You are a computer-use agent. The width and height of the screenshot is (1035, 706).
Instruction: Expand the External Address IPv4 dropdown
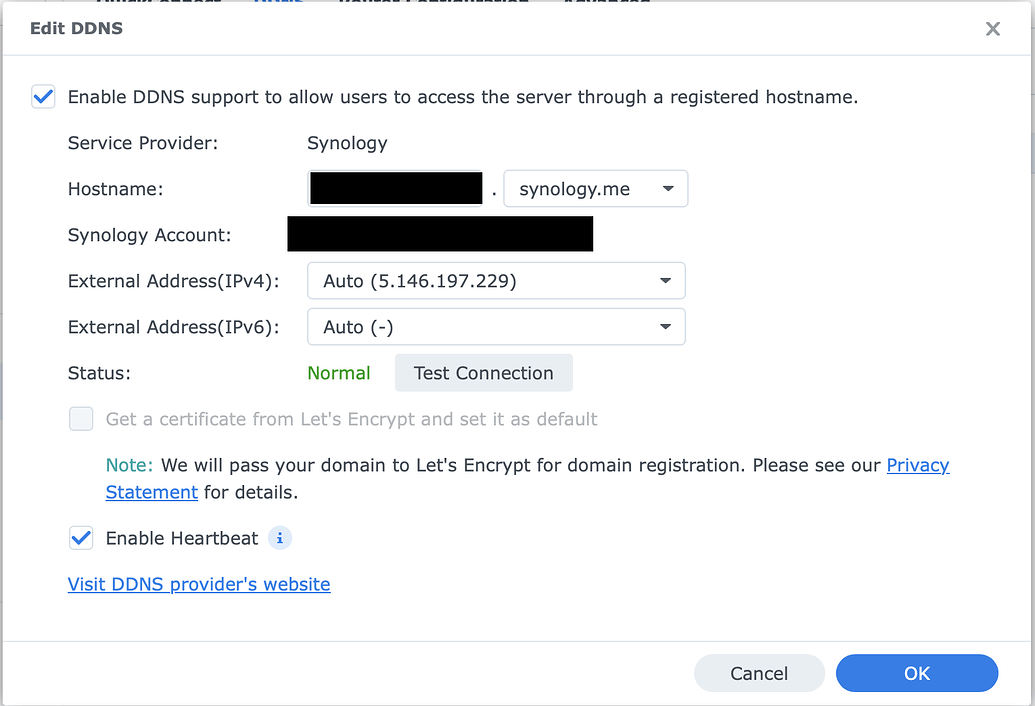[x=496, y=281]
